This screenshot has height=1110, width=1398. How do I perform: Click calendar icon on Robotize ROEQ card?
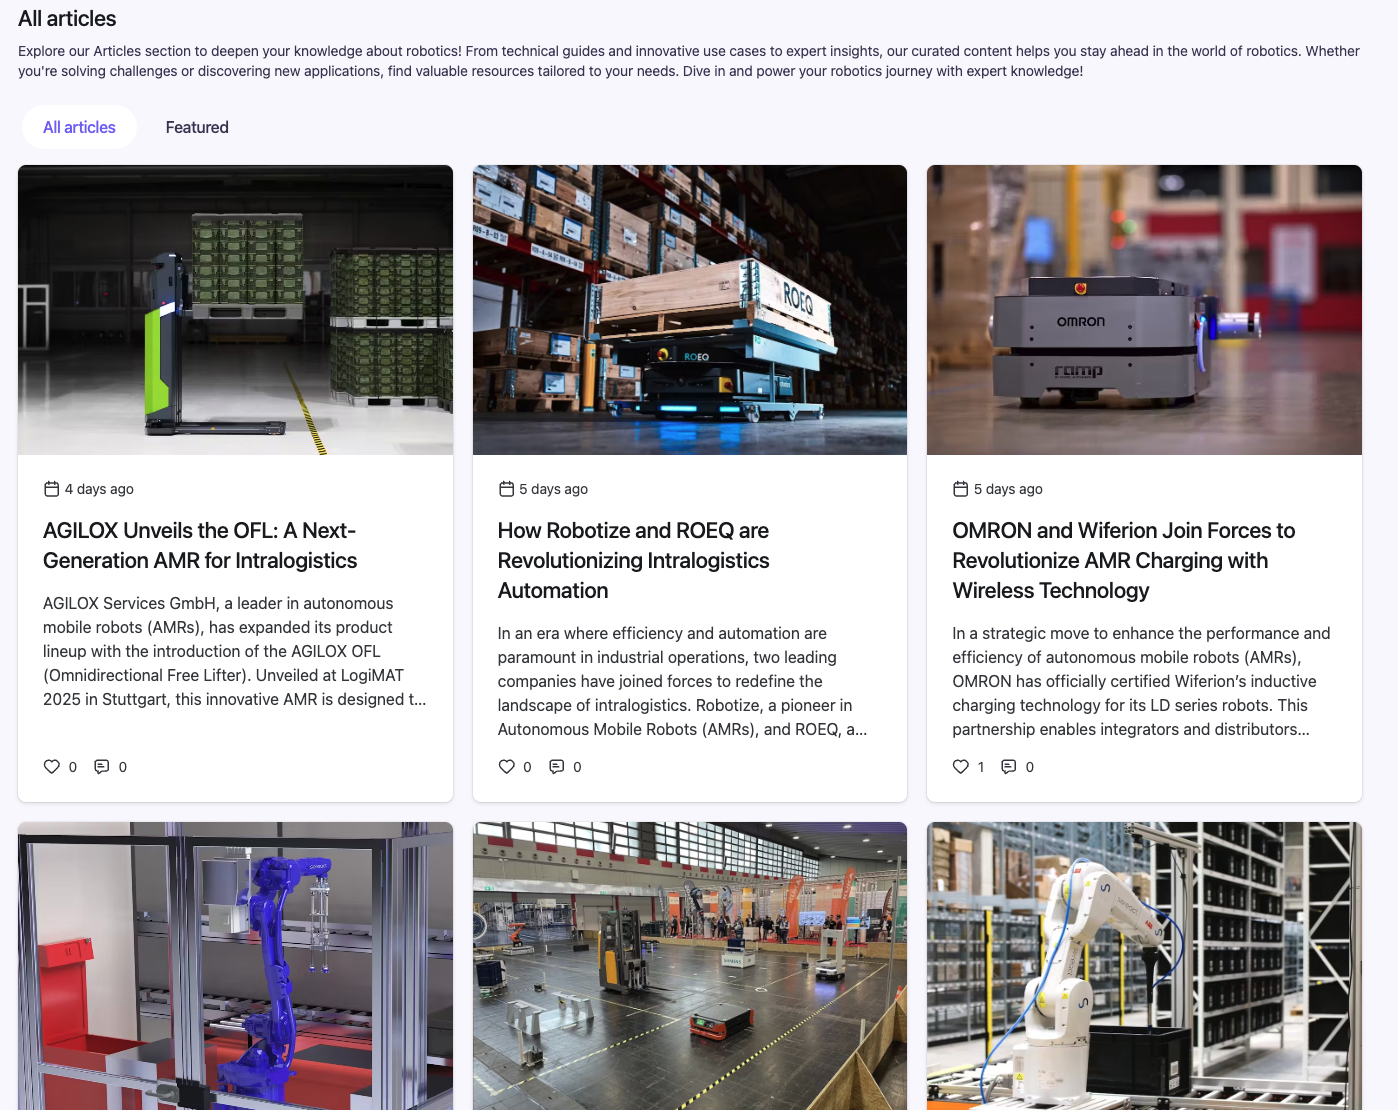pyautogui.click(x=506, y=489)
